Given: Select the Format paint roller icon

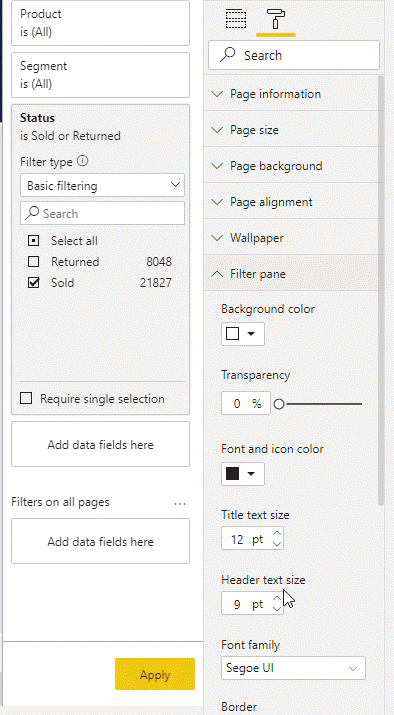Looking at the screenshot, I should click(276, 19).
